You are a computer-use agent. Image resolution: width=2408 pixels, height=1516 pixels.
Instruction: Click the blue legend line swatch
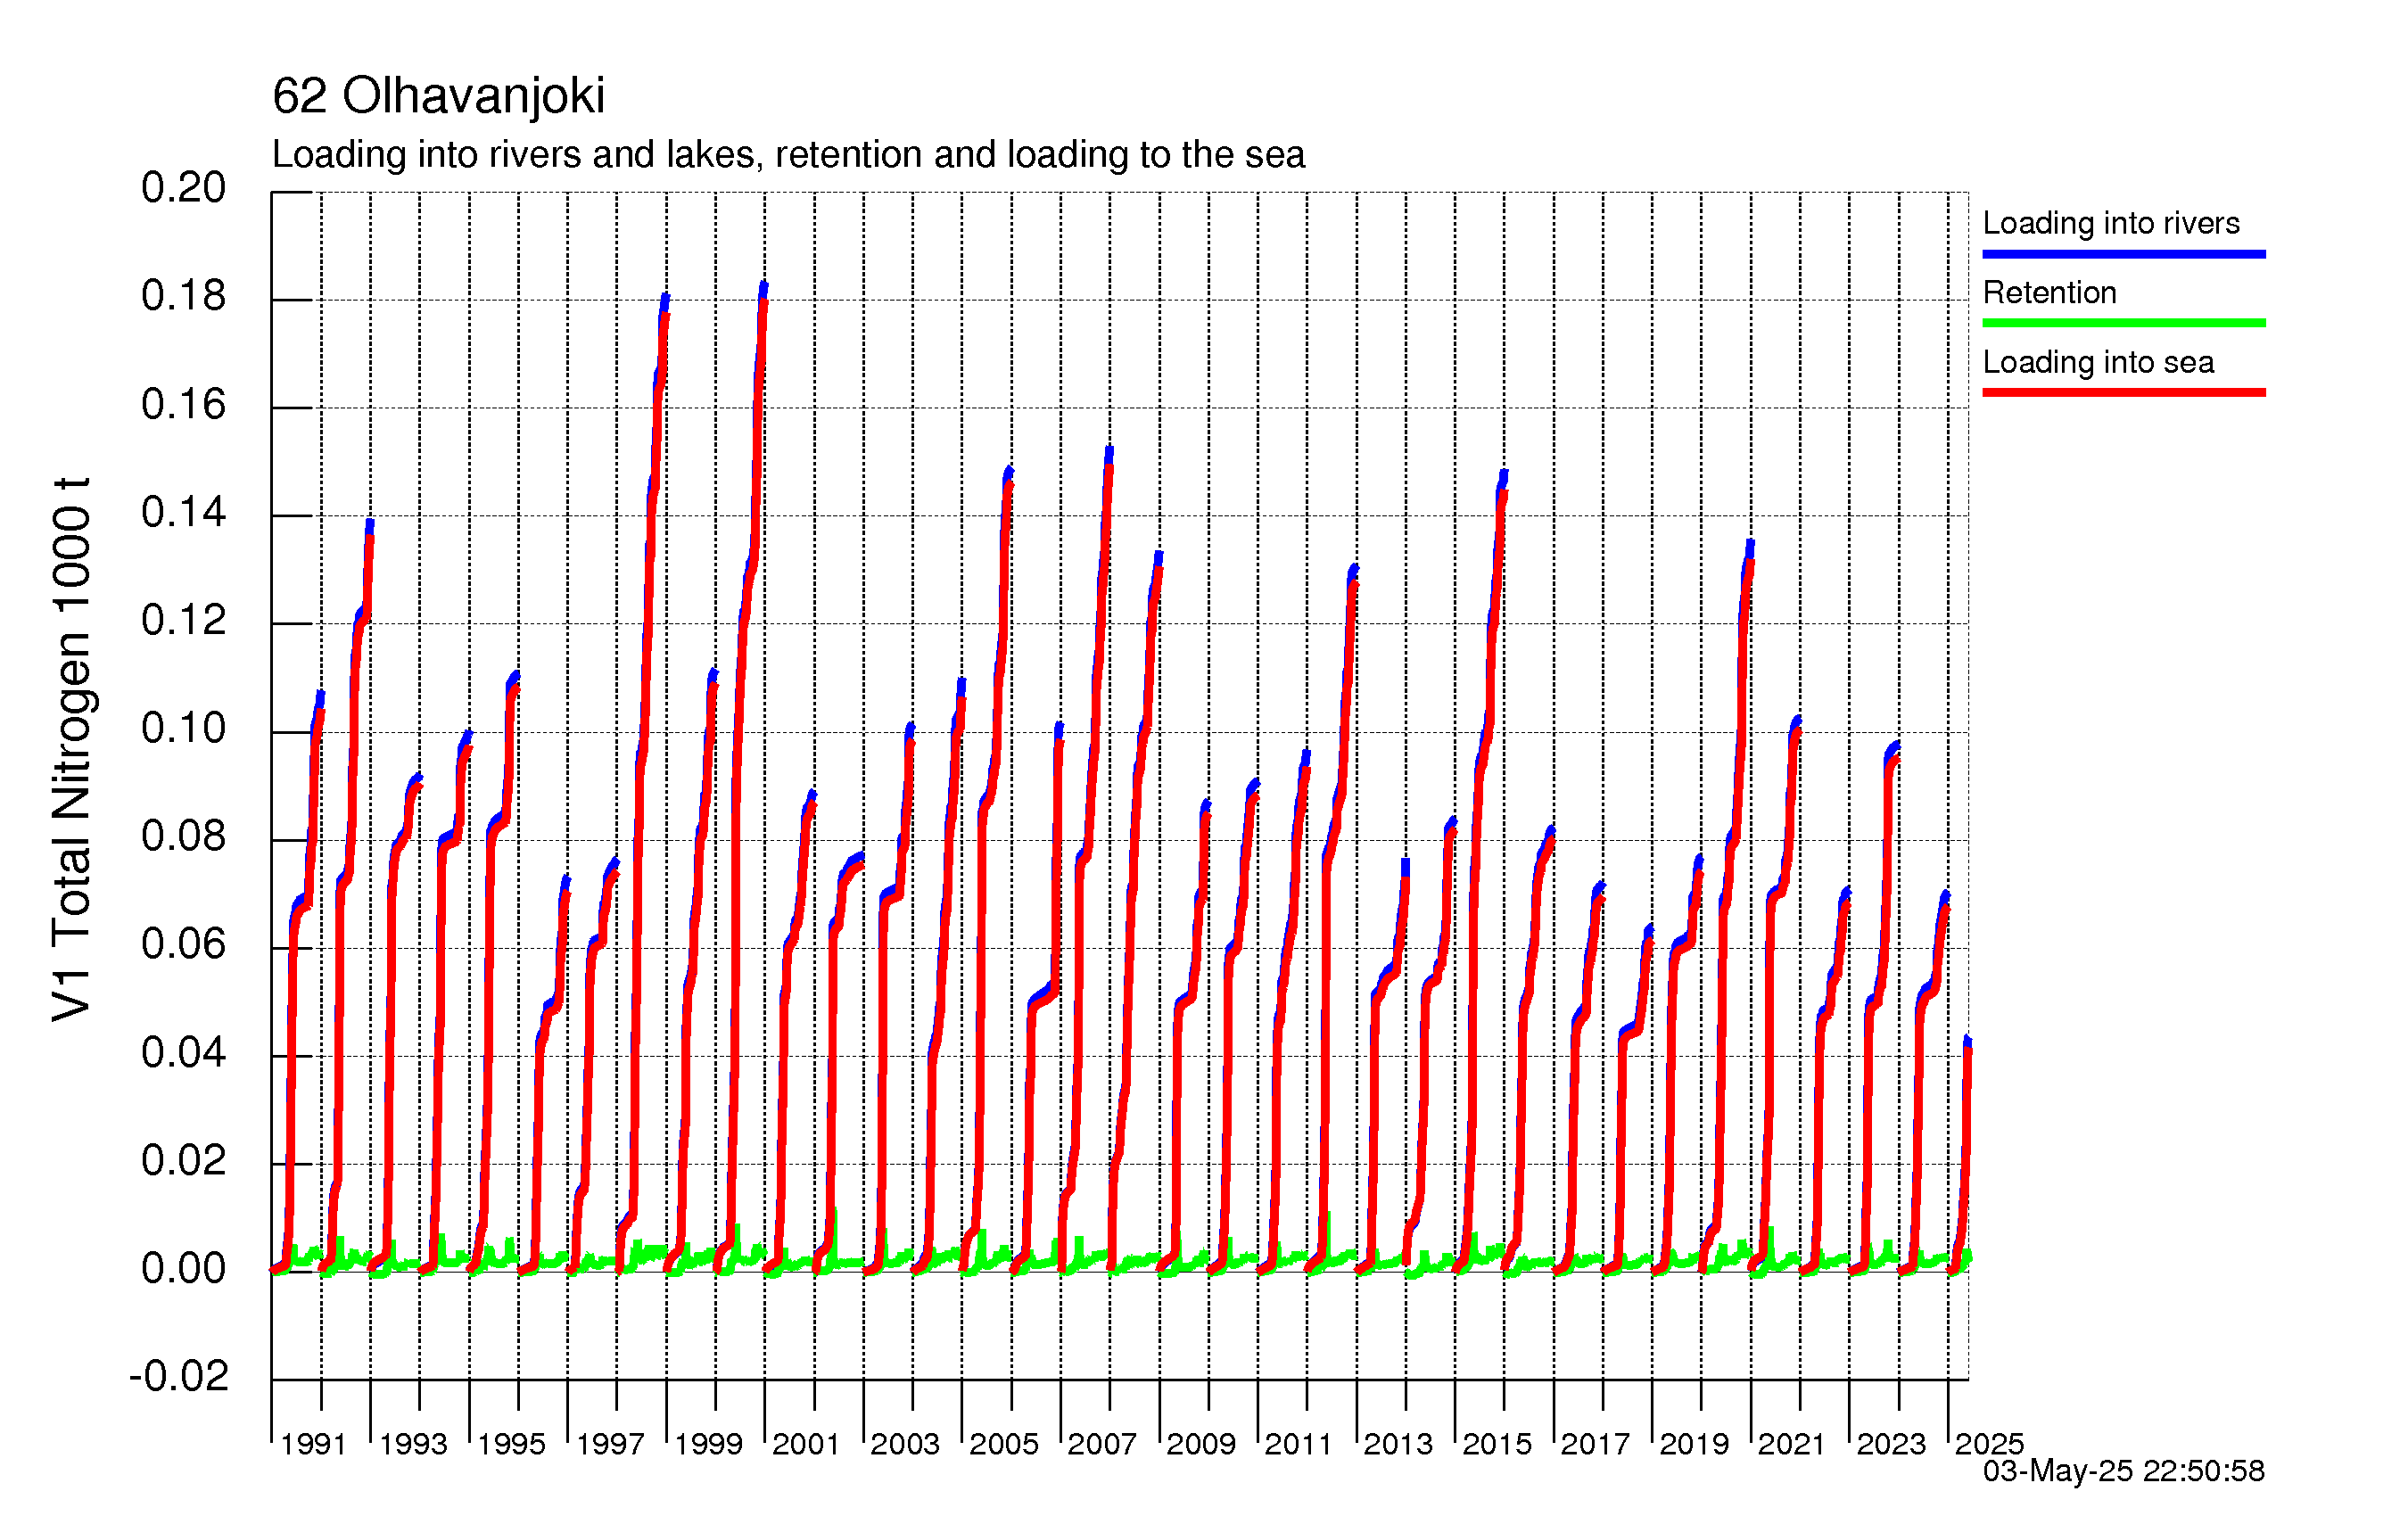pos(2124,254)
